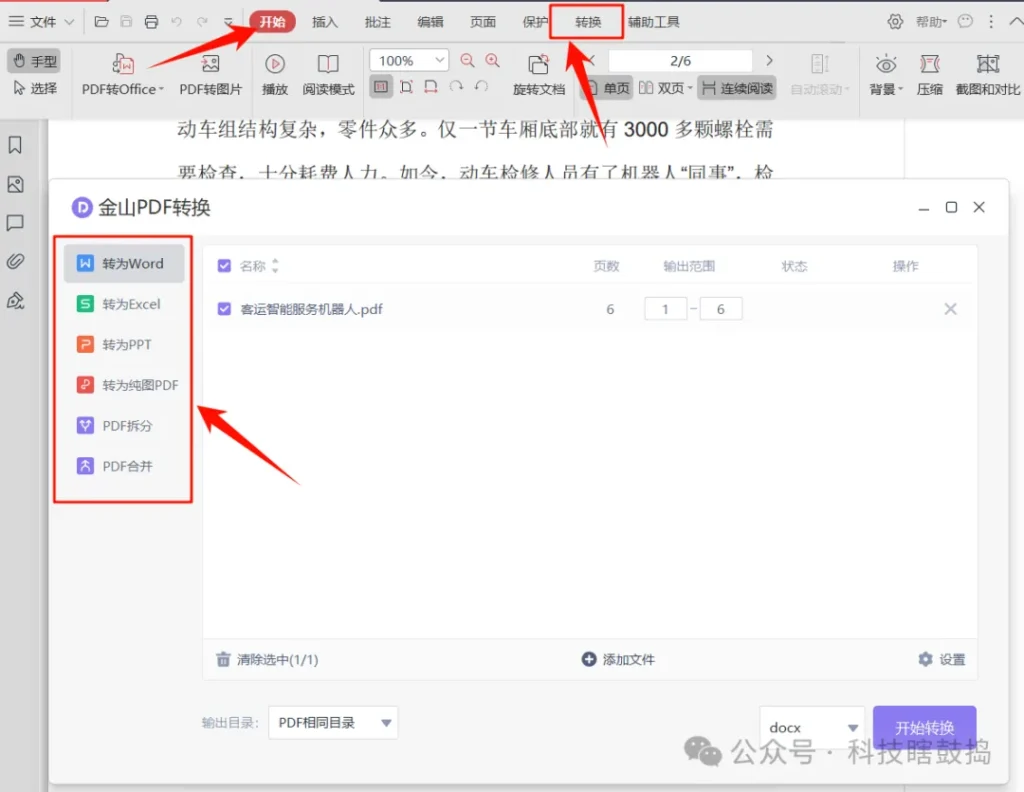Click the actual size page icon
The height and width of the screenshot is (792, 1024).
pos(381,86)
